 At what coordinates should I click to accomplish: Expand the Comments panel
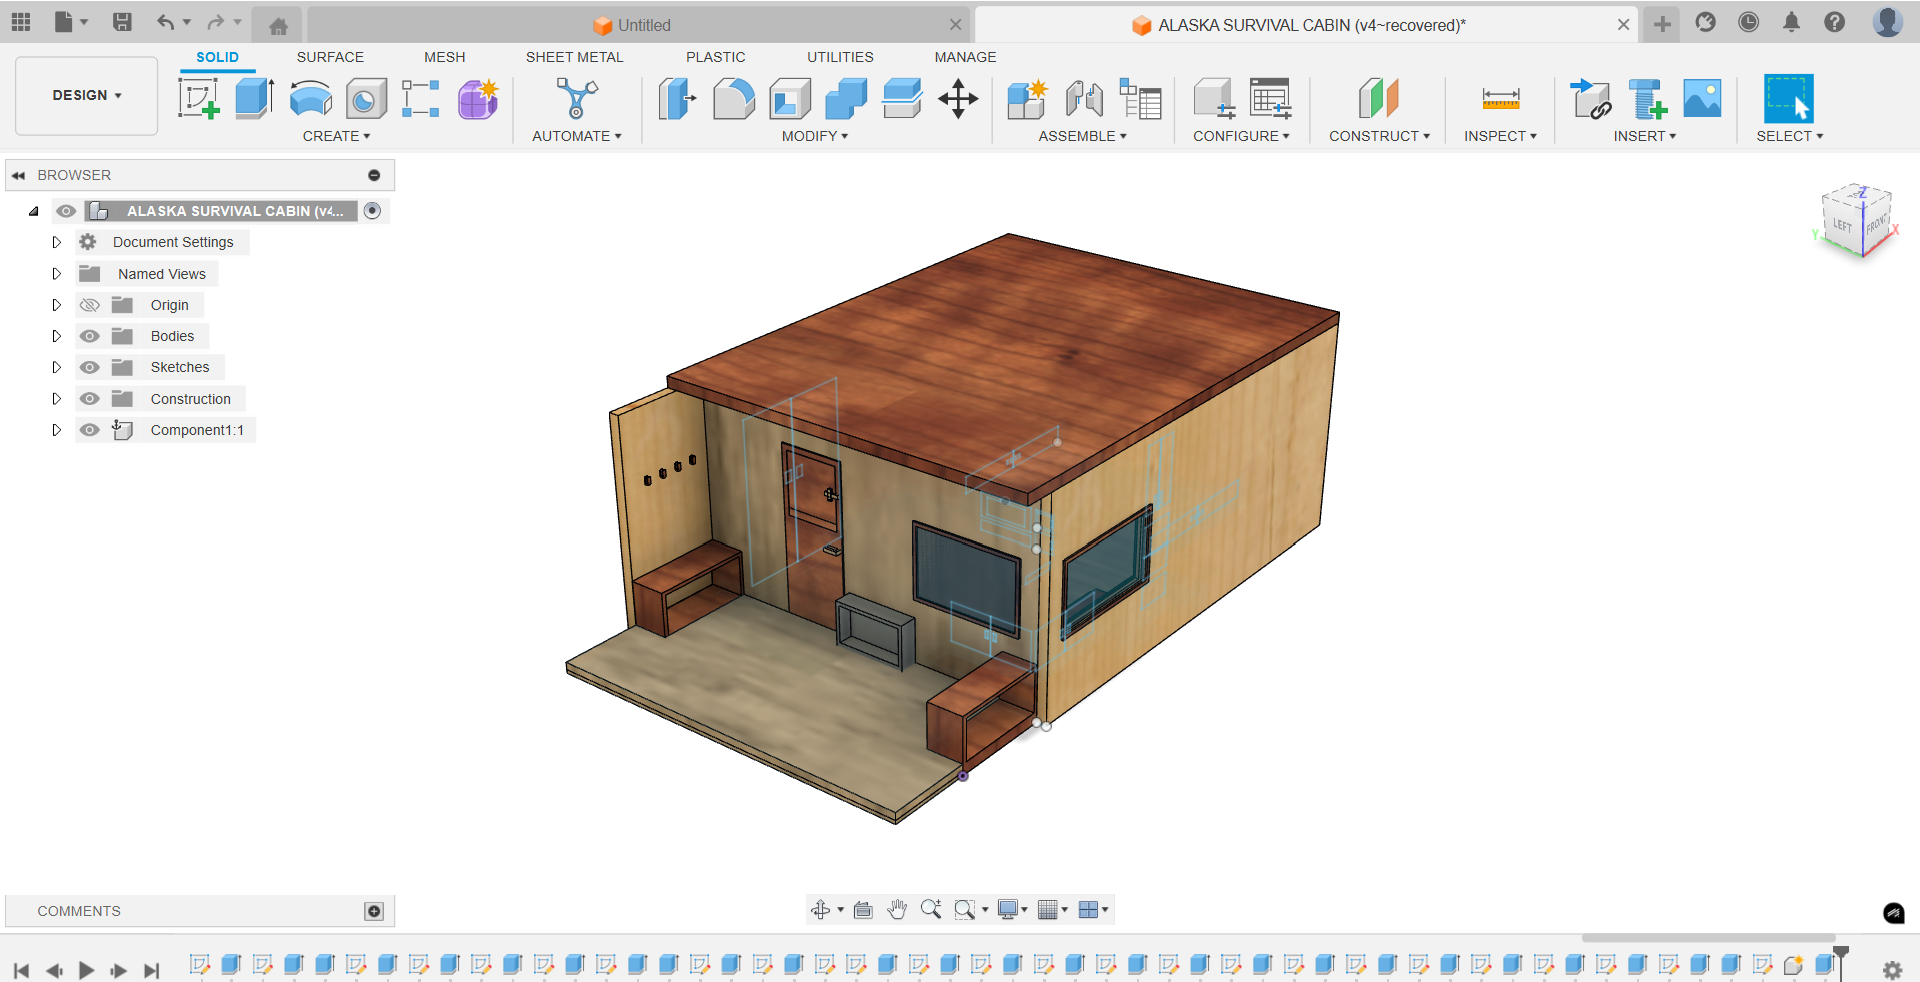pyautogui.click(x=374, y=911)
